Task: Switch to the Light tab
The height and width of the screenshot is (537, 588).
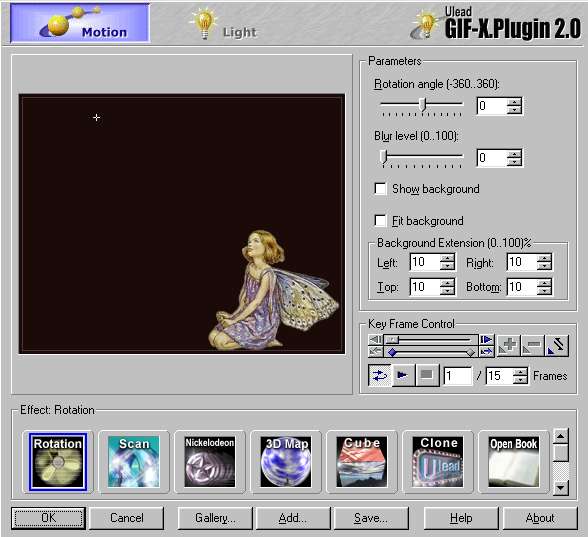Action: (224, 25)
